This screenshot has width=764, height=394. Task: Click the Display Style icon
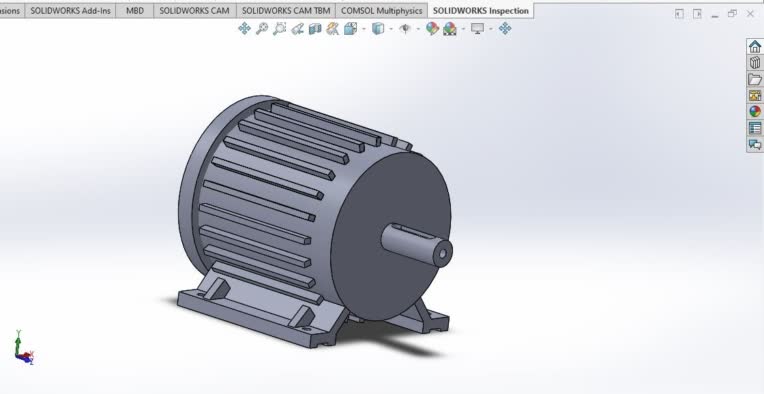(378, 29)
